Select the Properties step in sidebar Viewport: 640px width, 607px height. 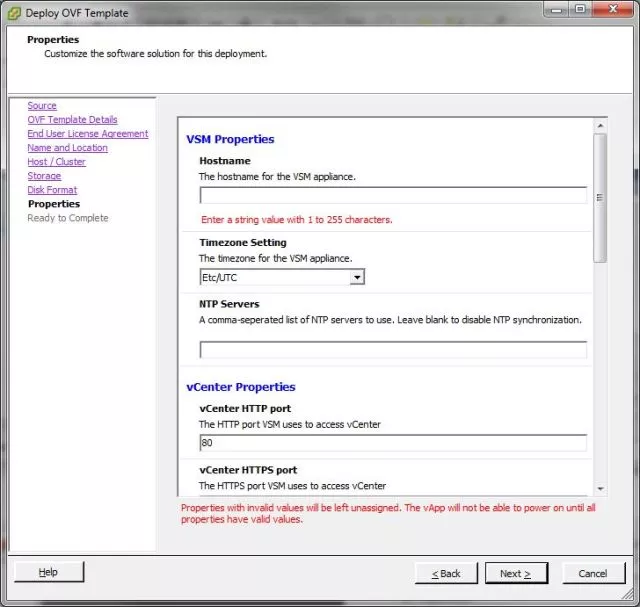54,204
